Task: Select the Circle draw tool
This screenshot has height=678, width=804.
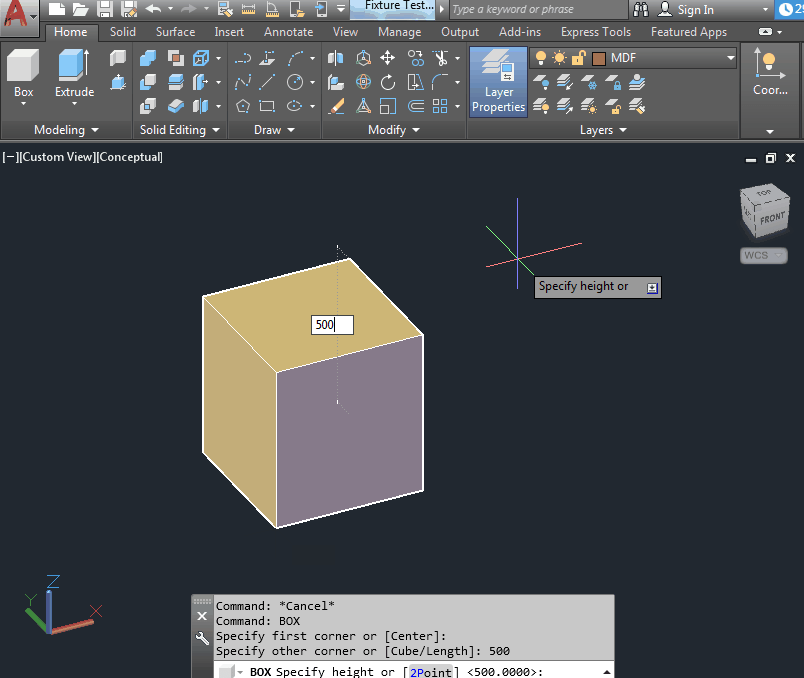Action: 295,82
